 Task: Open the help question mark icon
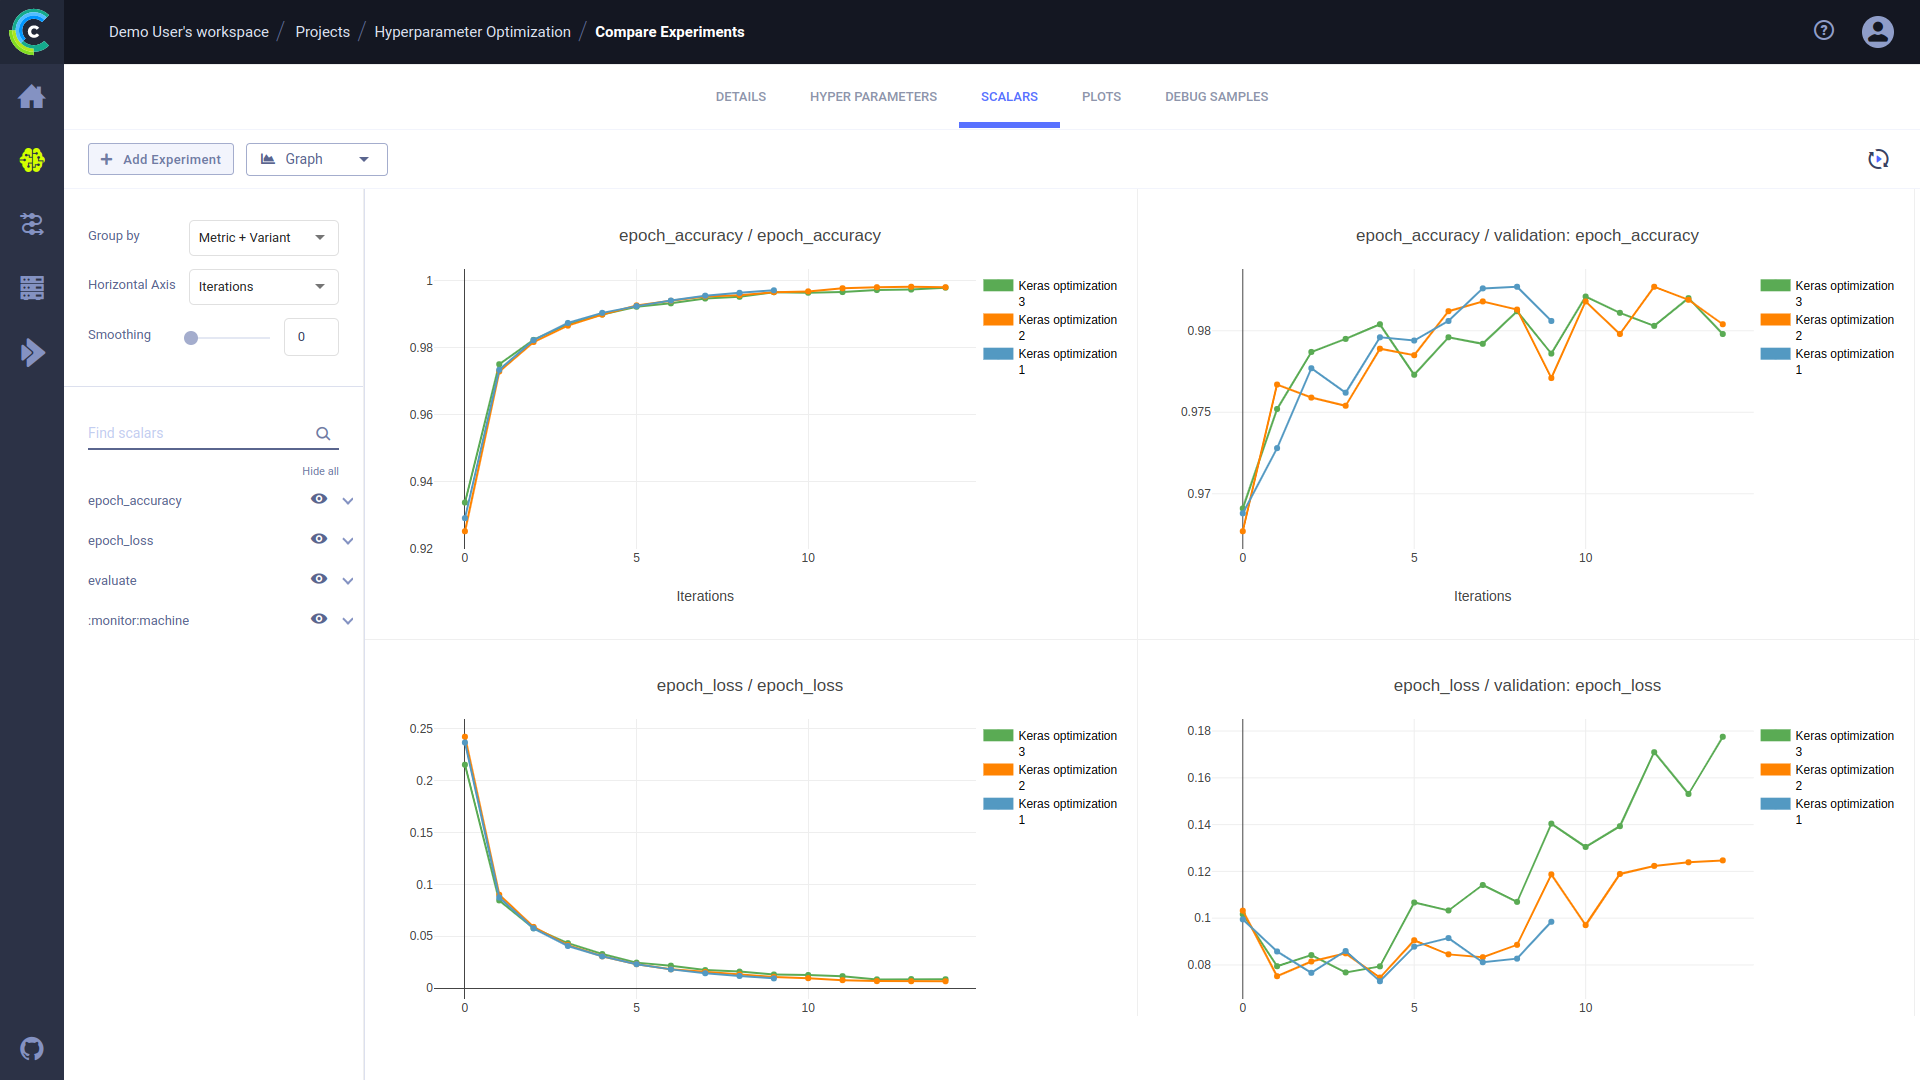(x=1824, y=30)
